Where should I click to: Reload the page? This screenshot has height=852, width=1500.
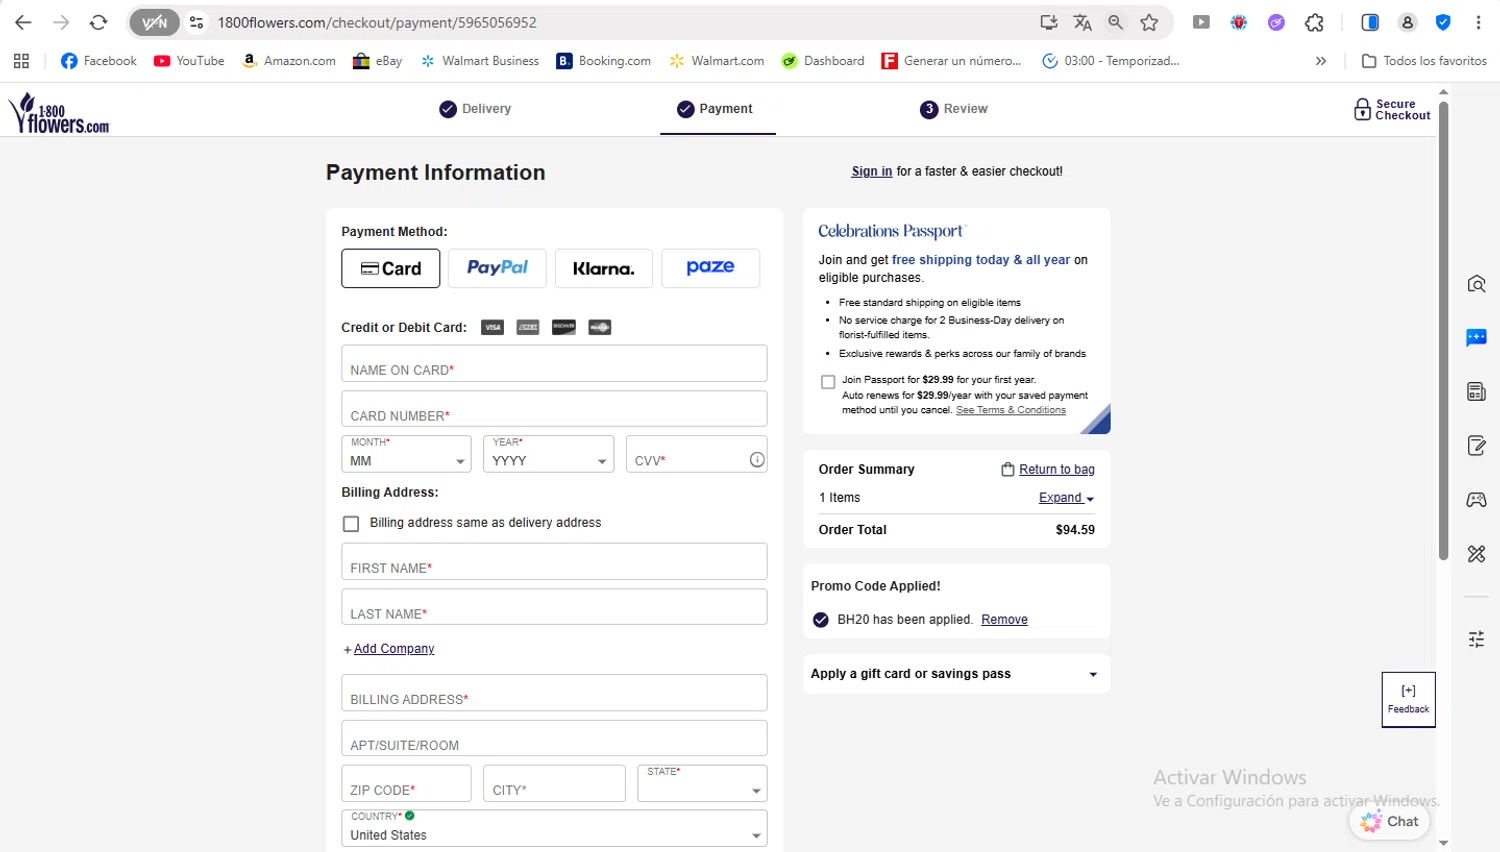tap(98, 22)
